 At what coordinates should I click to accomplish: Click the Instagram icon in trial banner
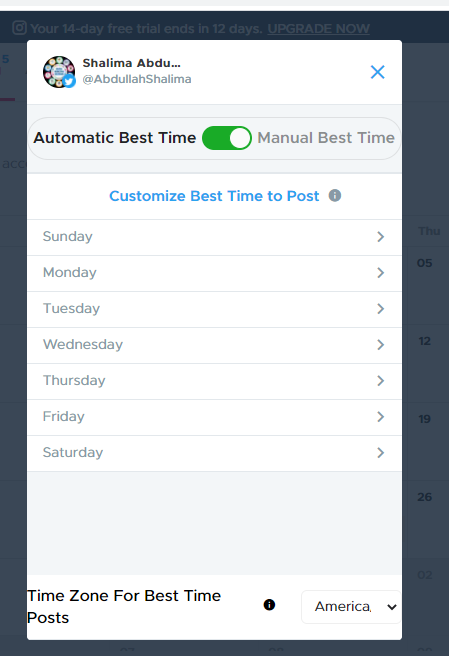tap(19, 28)
